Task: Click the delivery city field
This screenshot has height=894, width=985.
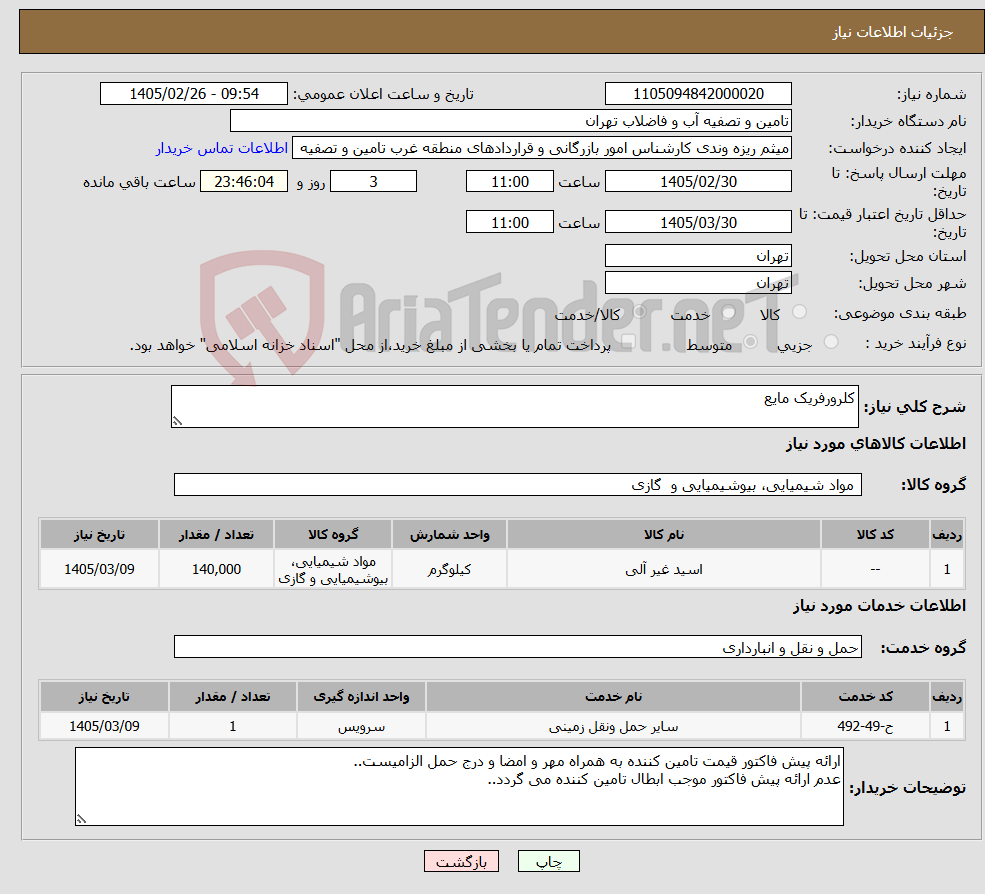Action: (698, 283)
